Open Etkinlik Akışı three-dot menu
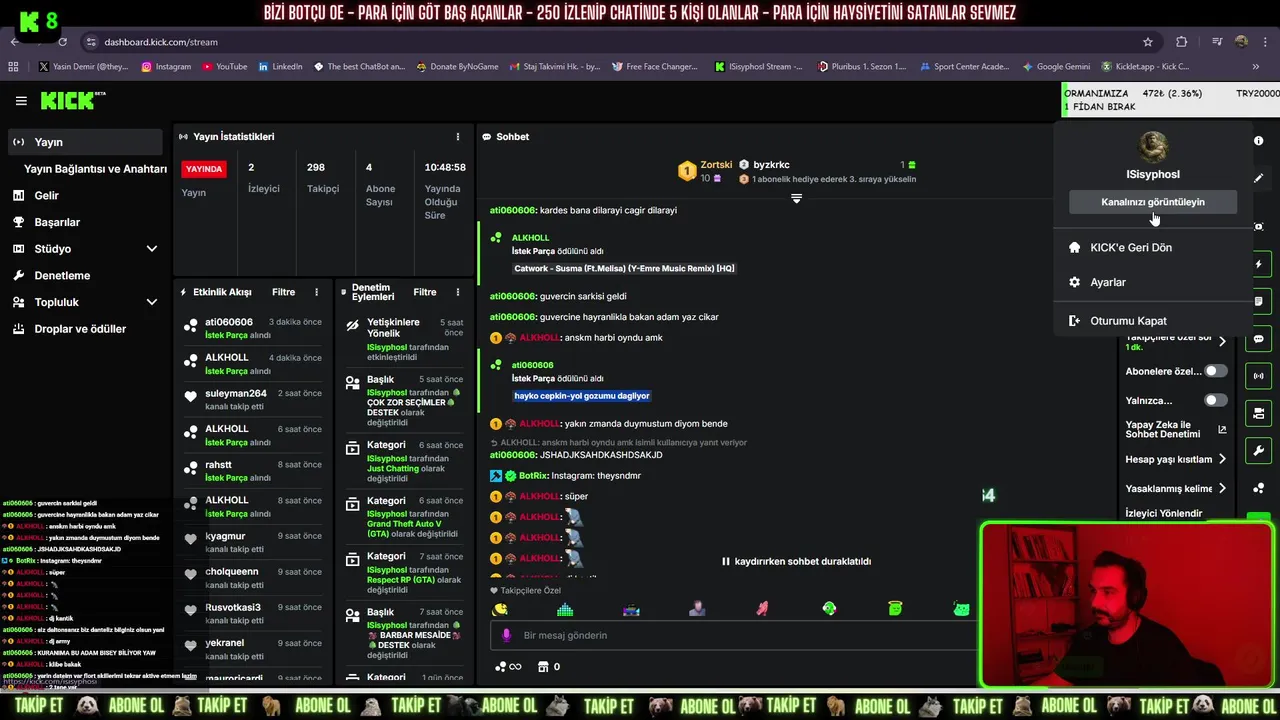This screenshot has width=1280, height=720. click(316, 292)
